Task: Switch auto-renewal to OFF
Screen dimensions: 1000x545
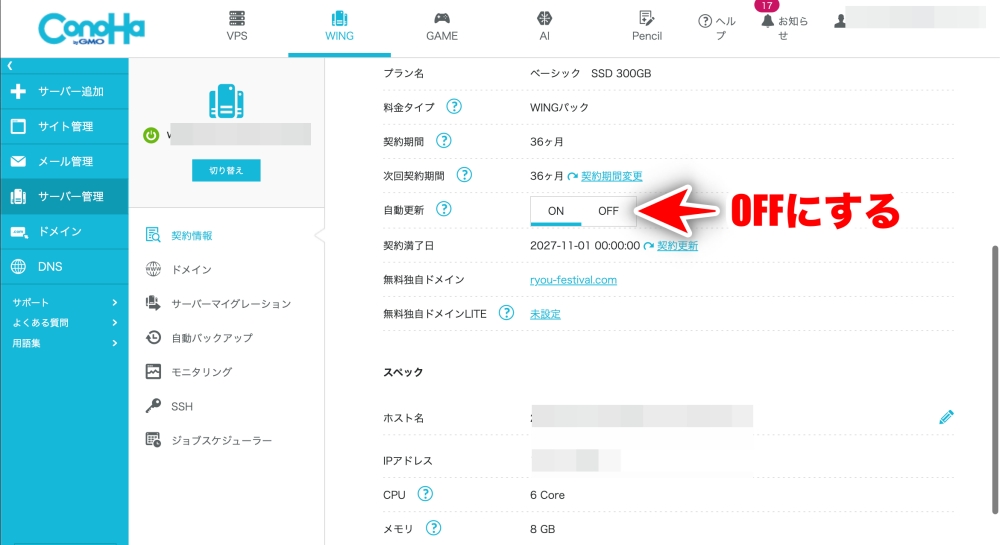Action: (608, 211)
